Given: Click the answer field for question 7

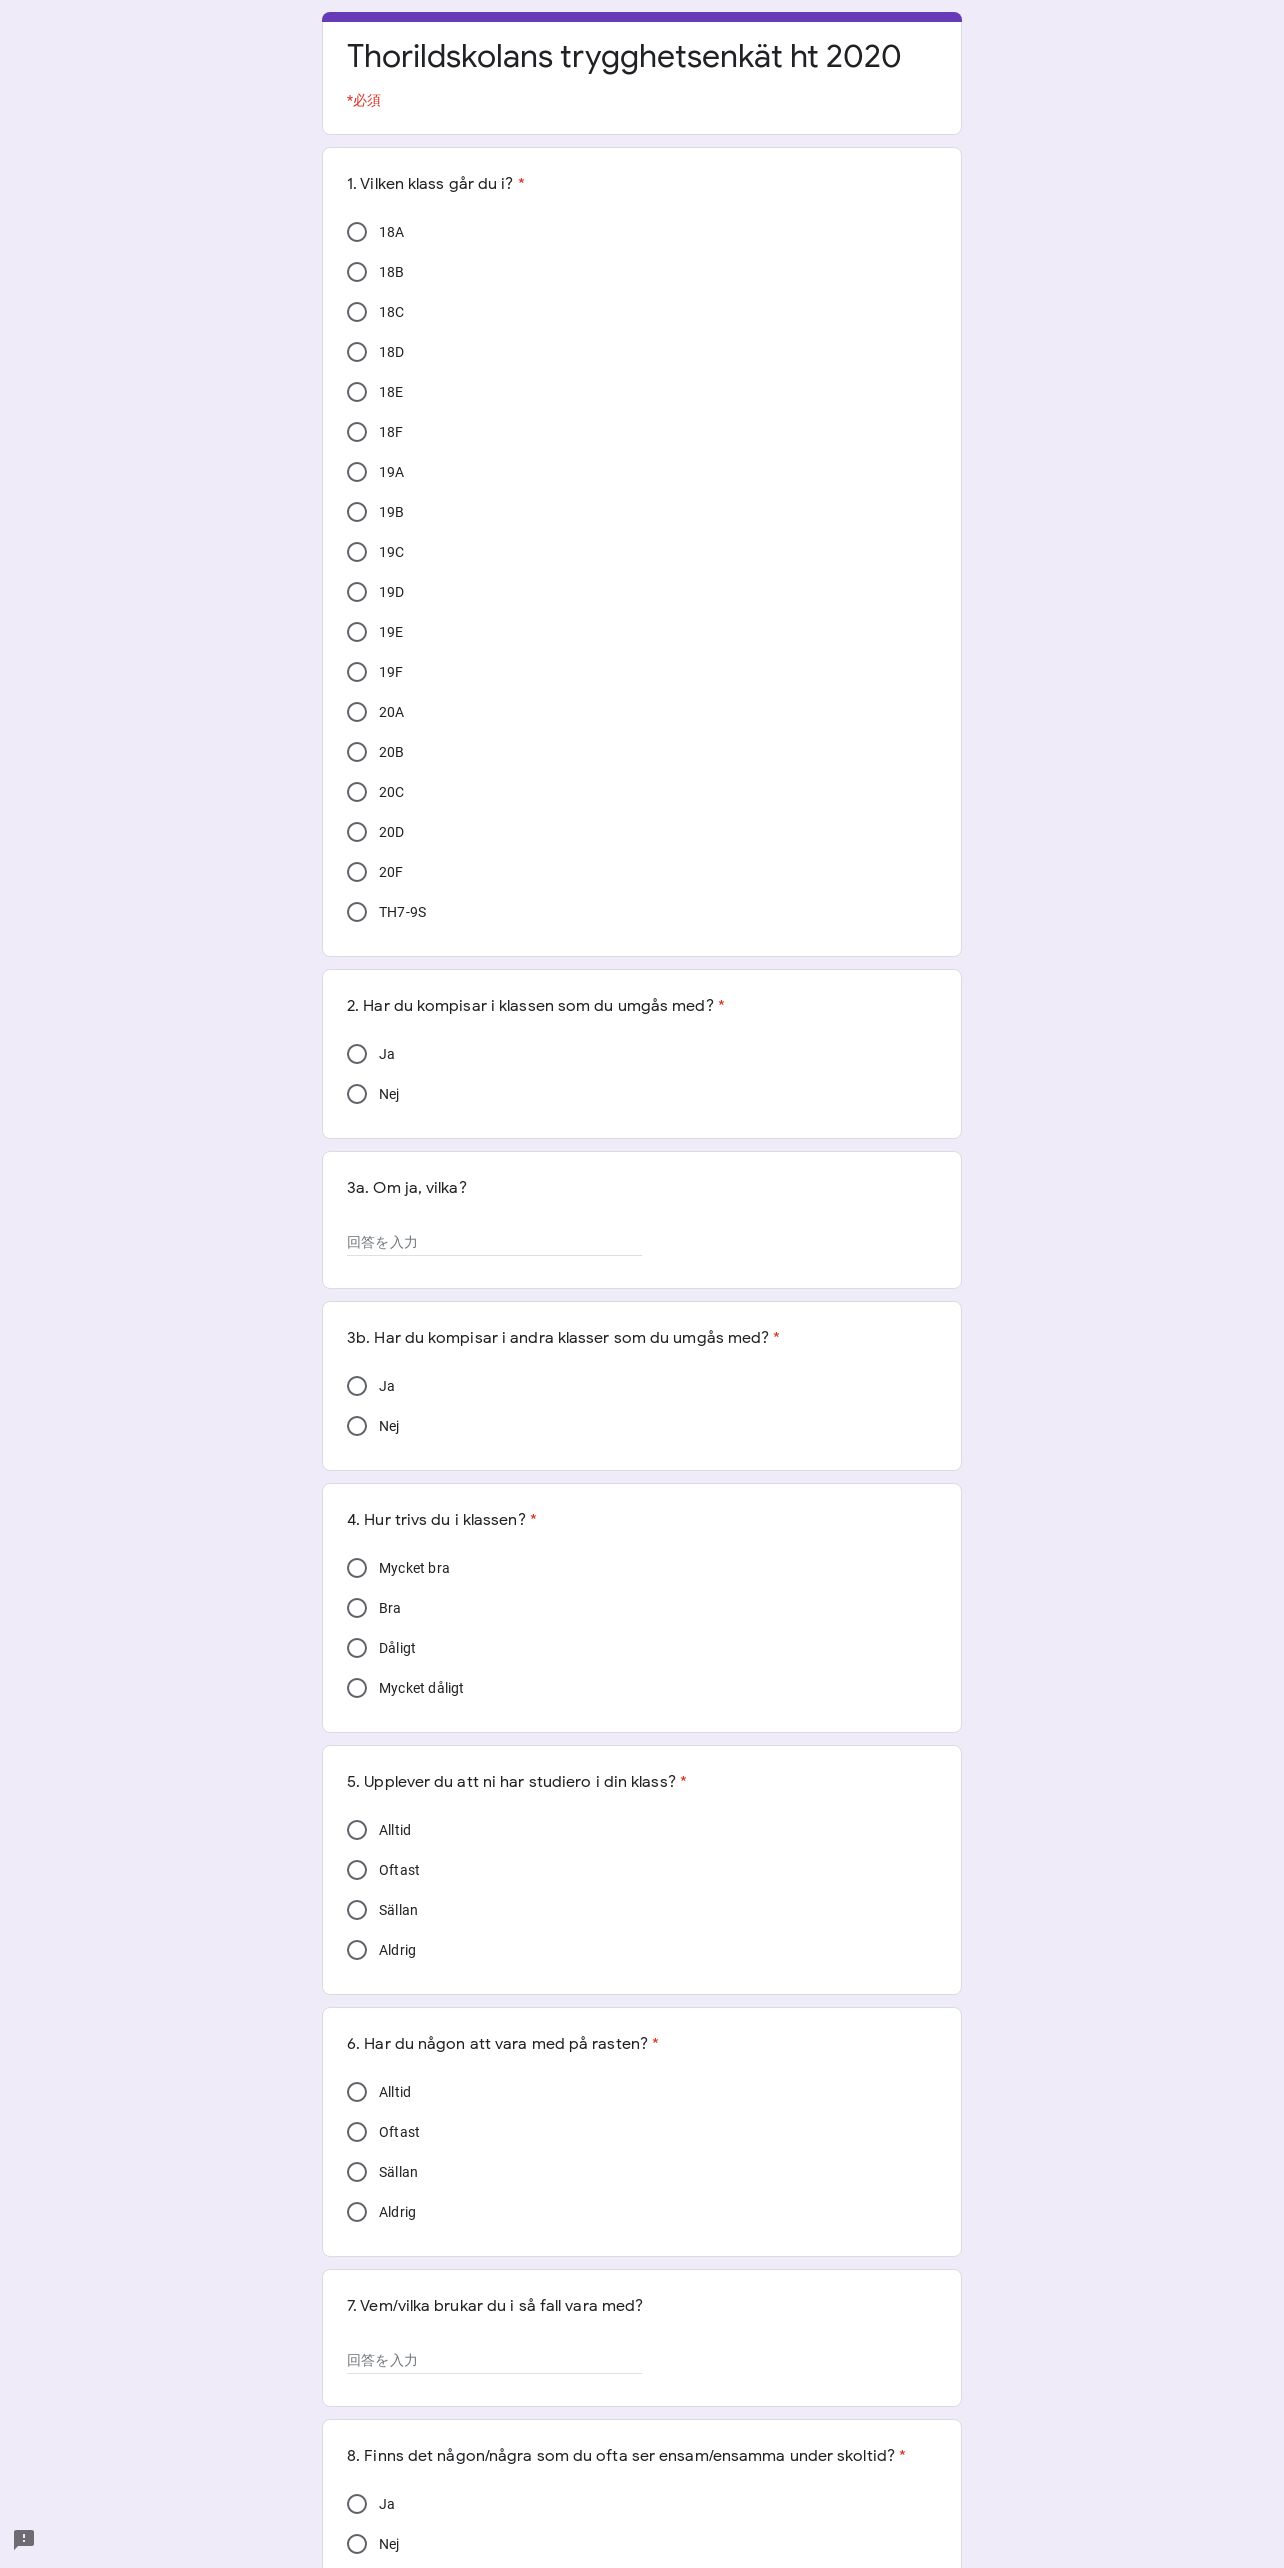Looking at the screenshot, I should (494, 2360).
